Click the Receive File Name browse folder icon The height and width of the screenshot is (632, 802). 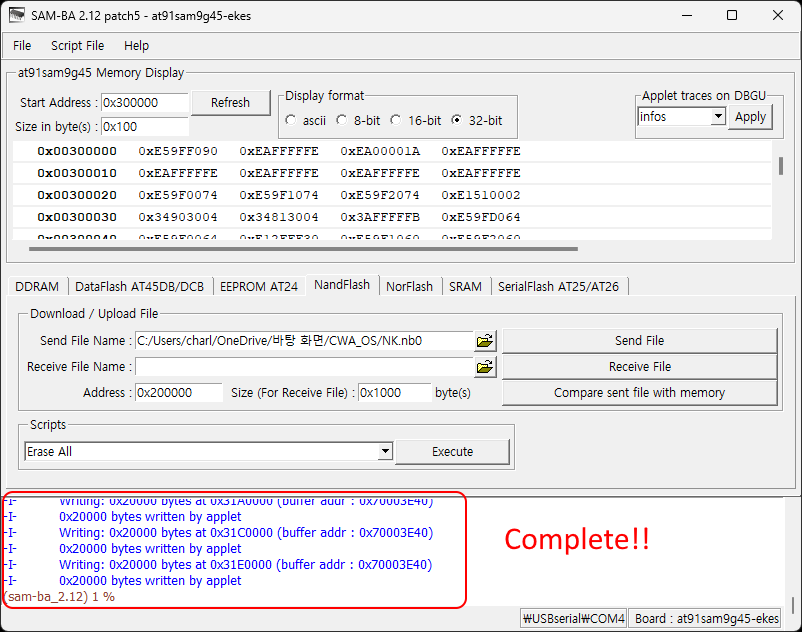click(486, 367)
